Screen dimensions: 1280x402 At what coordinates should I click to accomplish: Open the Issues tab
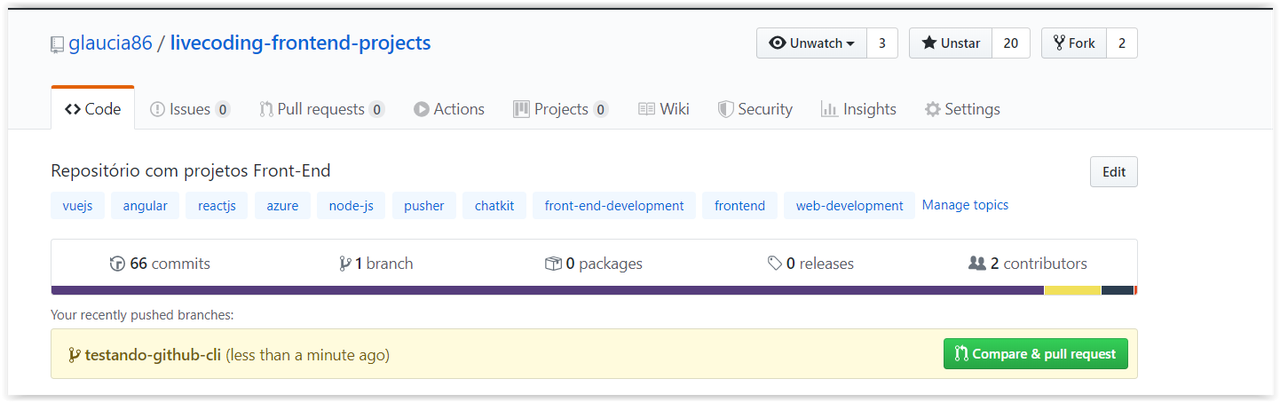point(190,109)
